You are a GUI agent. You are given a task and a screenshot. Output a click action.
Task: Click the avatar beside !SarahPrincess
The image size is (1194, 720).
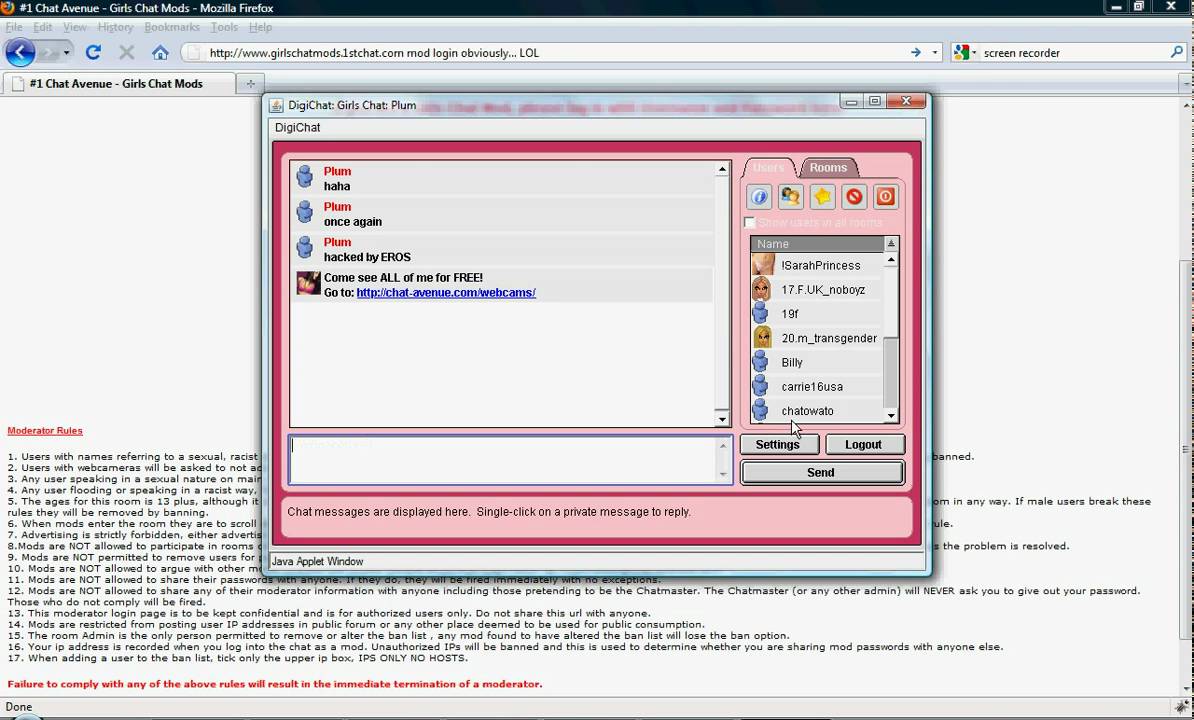tap(762, 265)
